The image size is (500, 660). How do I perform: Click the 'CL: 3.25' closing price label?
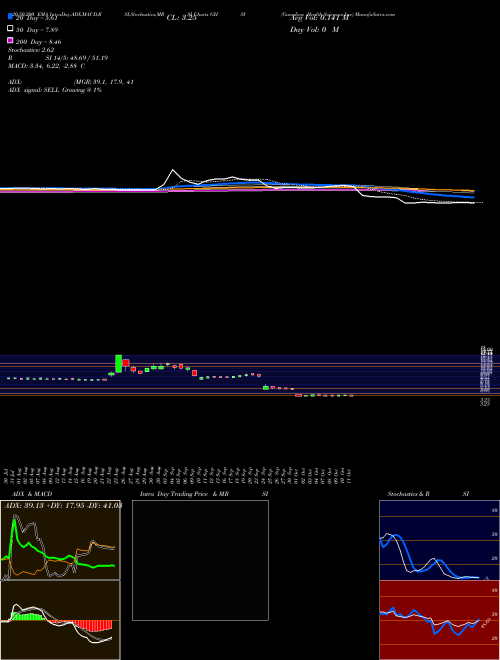pyautogui.click(x=181, y=18)
